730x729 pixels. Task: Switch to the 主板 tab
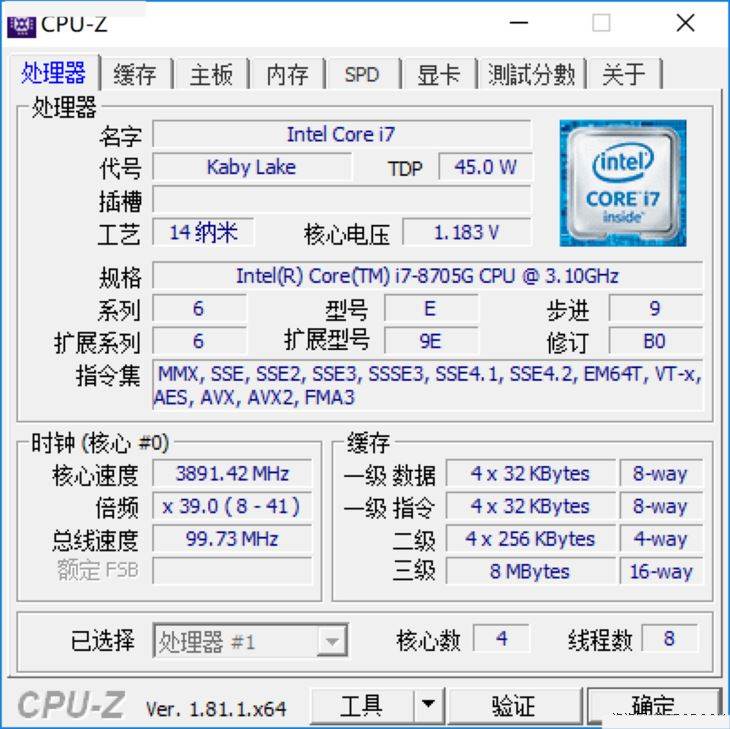pos(212,74)
